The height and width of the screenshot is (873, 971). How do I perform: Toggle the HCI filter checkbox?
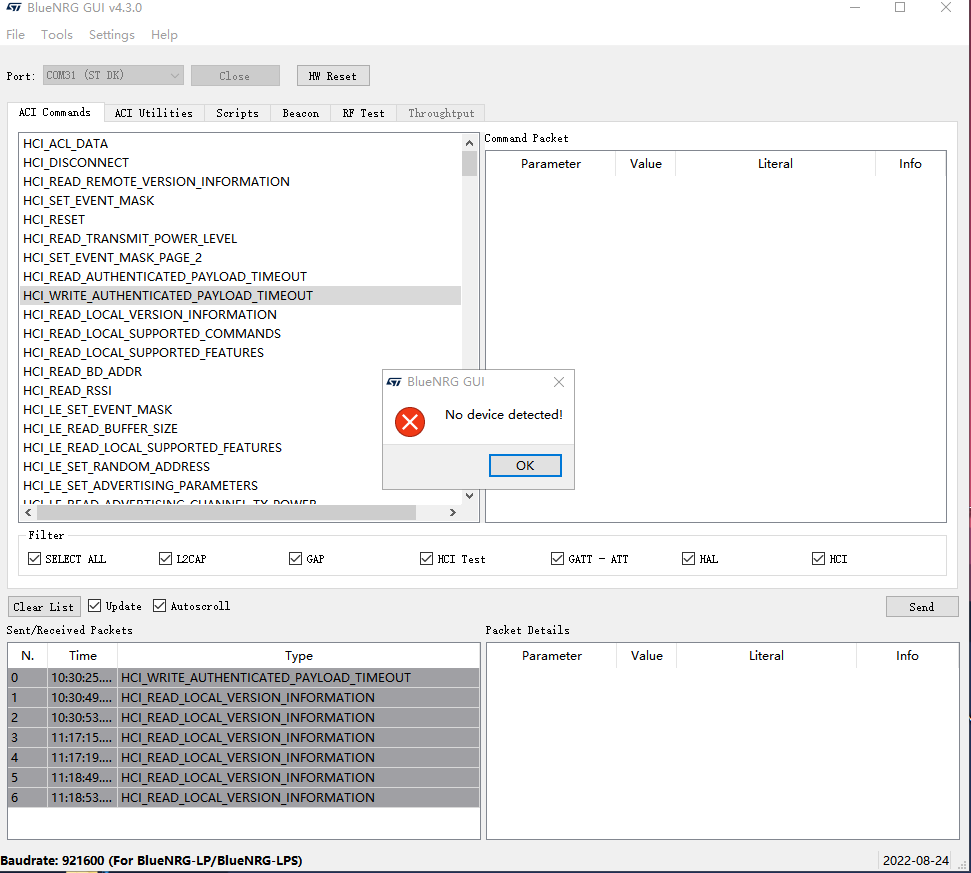819,559
